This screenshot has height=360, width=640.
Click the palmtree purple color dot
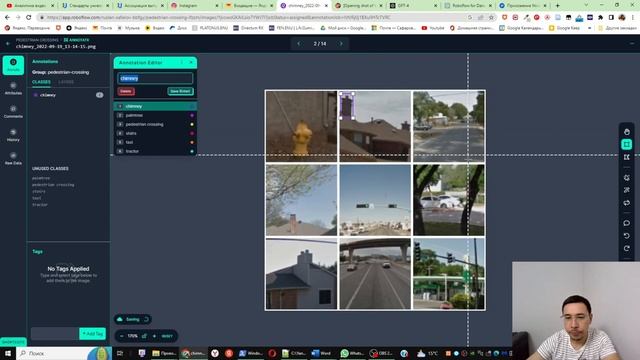point(192,116)
